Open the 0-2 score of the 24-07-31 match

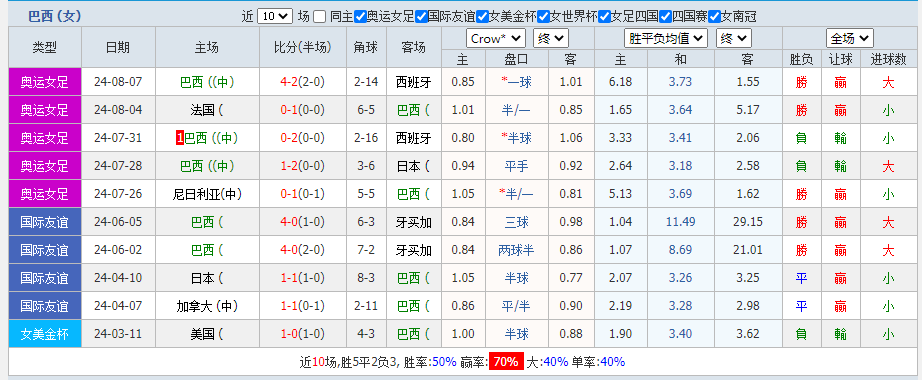tap(289, 138)
